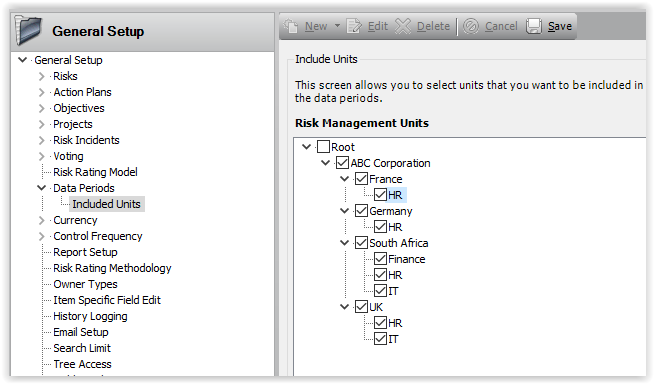Collapse the UK unit node
Screen dimensions: 654x384
pyautogui.click(x=345, y=307)
